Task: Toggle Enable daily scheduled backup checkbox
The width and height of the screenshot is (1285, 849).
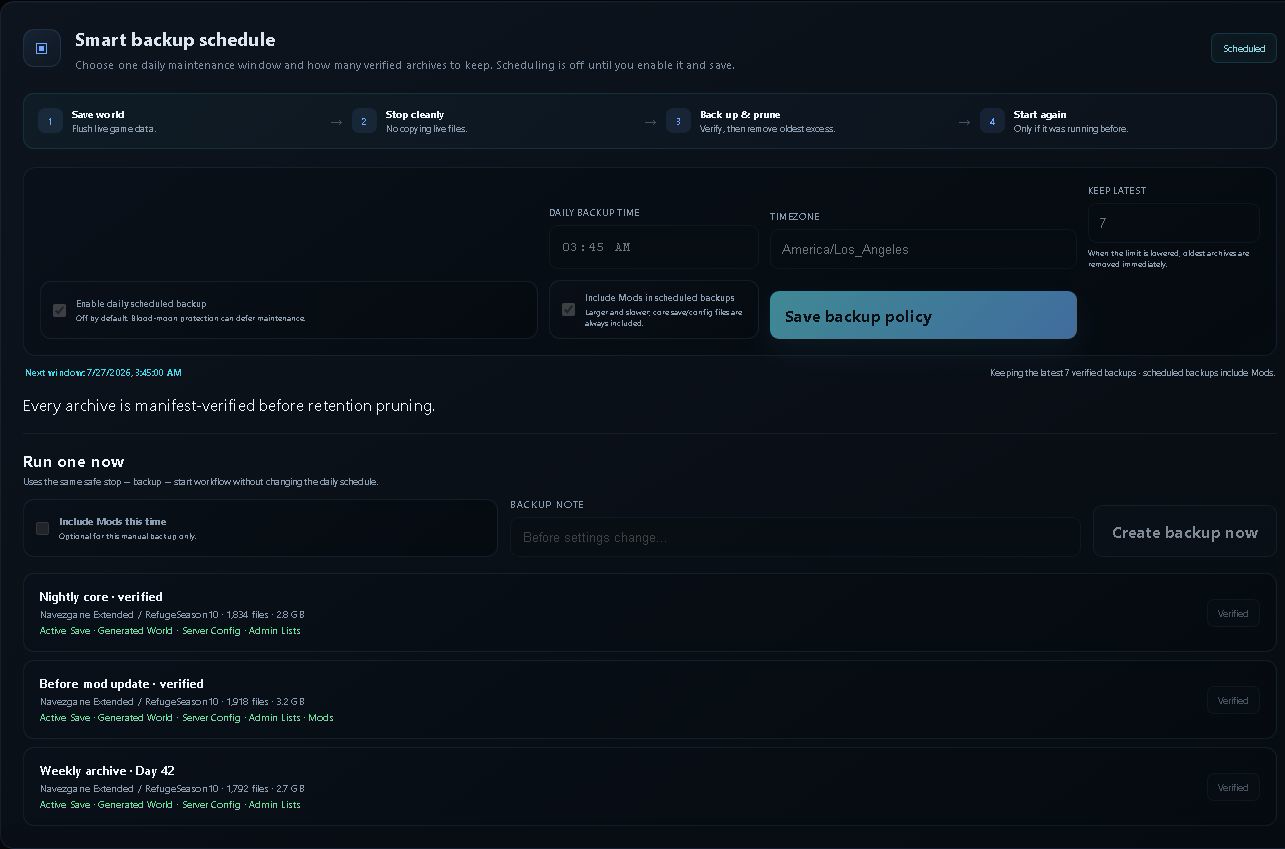Action: pyautogui.click(x=59, y=310)
